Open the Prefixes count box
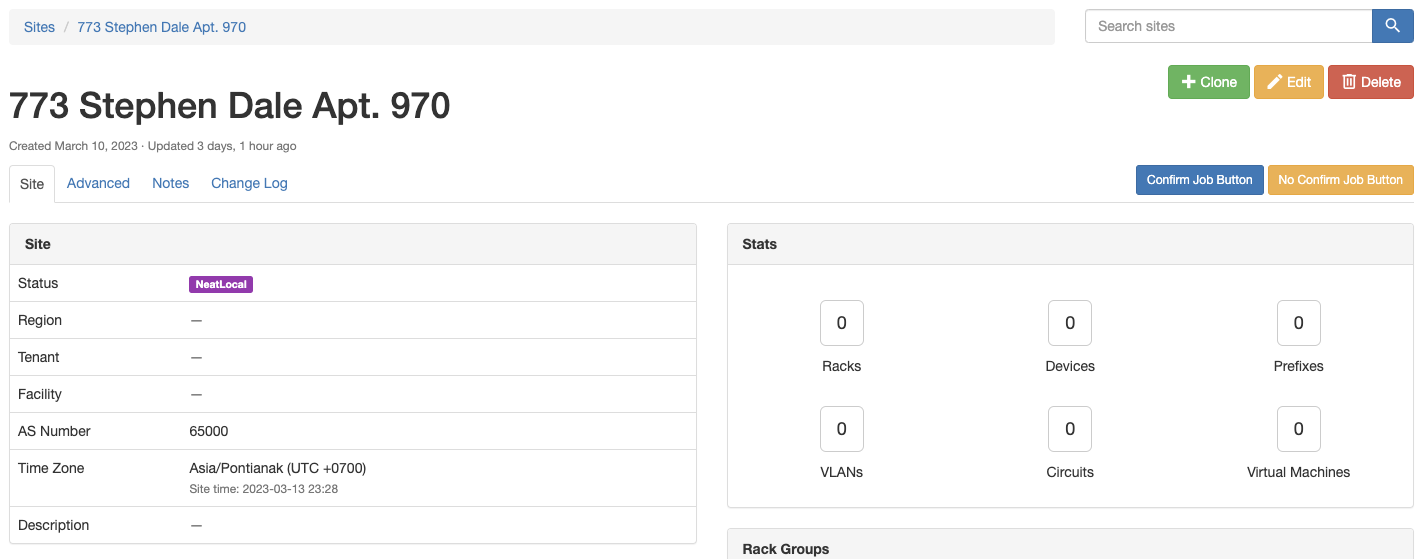1423x559 pixels. point(1298,323)
